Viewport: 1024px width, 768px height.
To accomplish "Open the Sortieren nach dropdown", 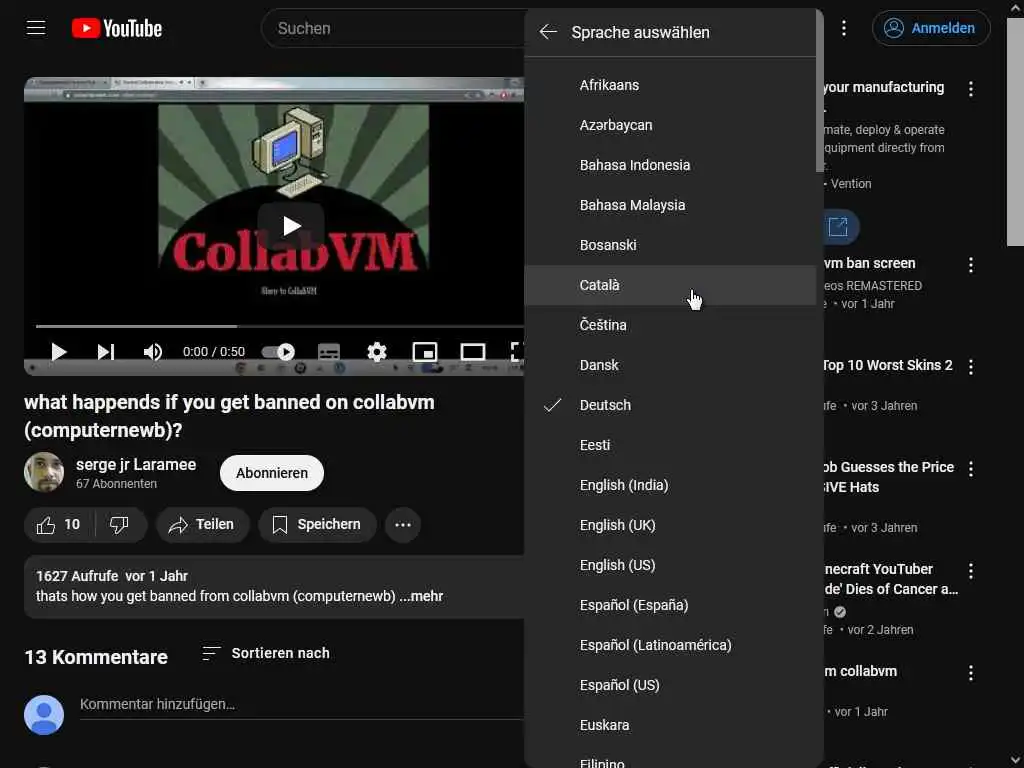I will tap(265, 653).
